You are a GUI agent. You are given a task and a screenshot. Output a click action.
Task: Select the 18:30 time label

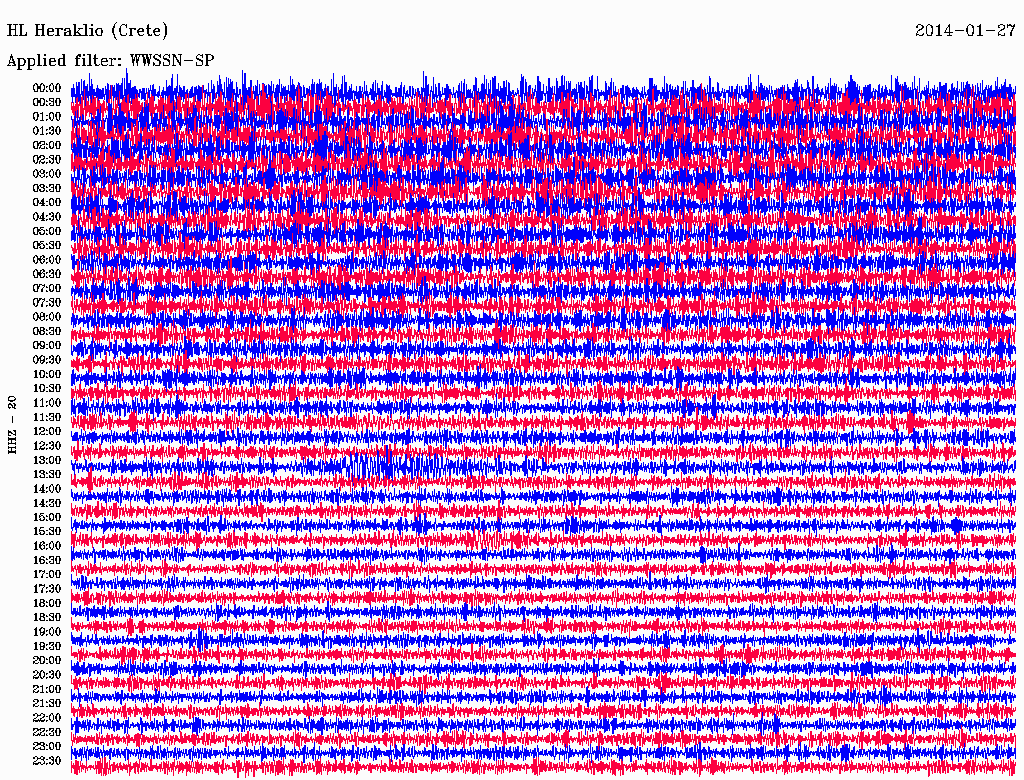[47, 617]
